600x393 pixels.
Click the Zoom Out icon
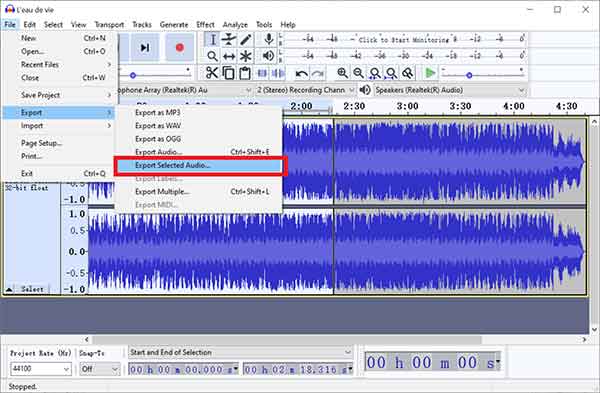[x=359, y=73]
